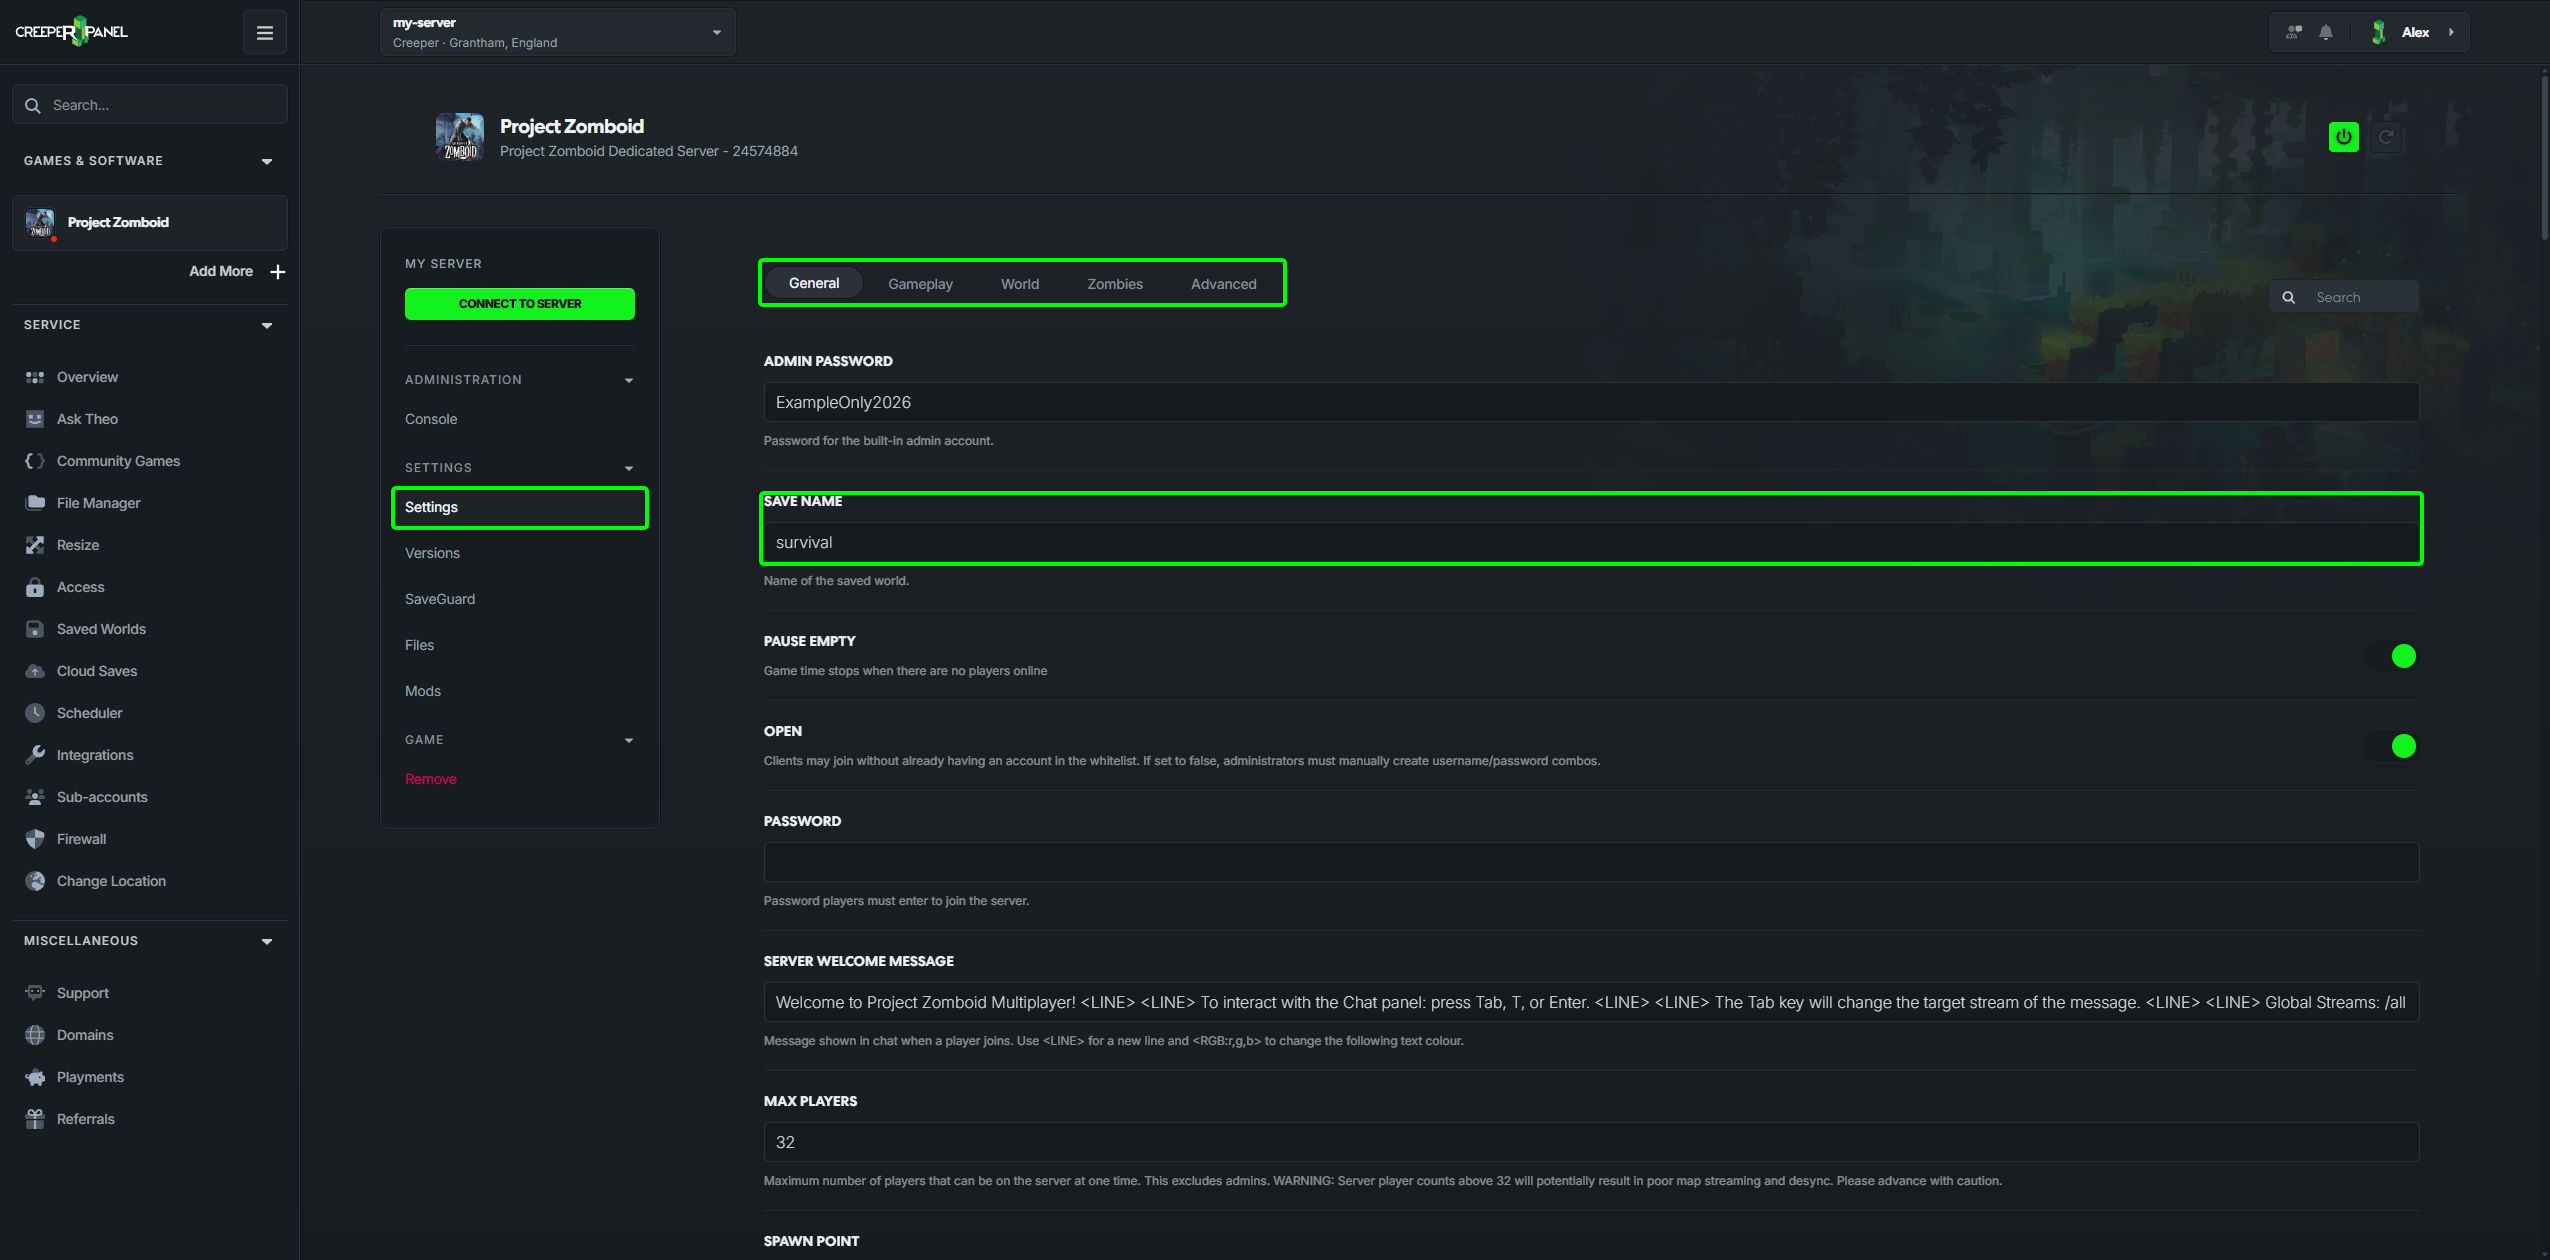Switch to the Zombies tab

pos(1115,284)
